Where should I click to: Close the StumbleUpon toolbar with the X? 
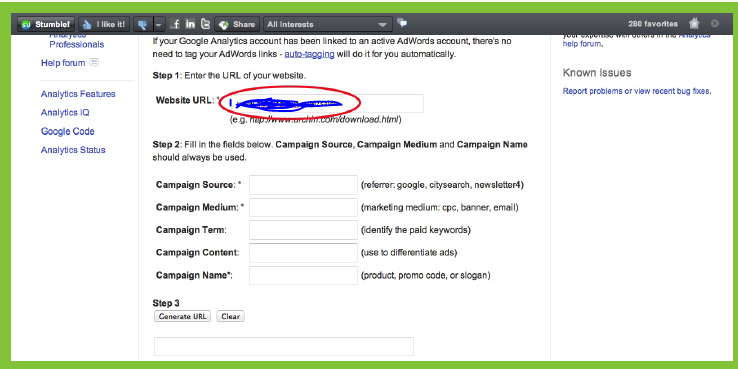coord(715,24)
